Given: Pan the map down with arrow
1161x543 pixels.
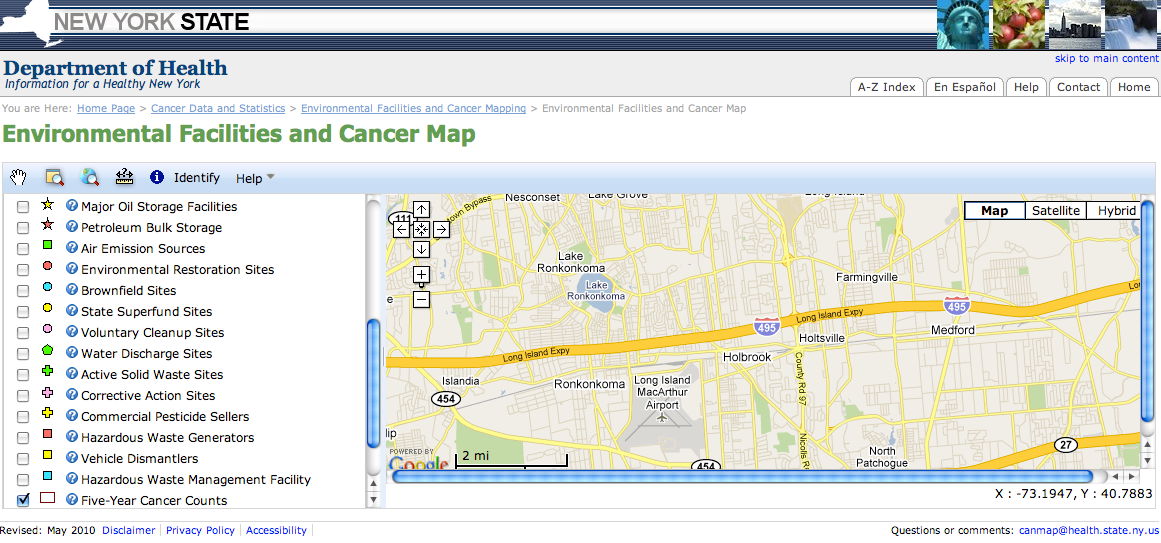Looking at the screenshot, I should pyautogui.click(x=421, y=250).
